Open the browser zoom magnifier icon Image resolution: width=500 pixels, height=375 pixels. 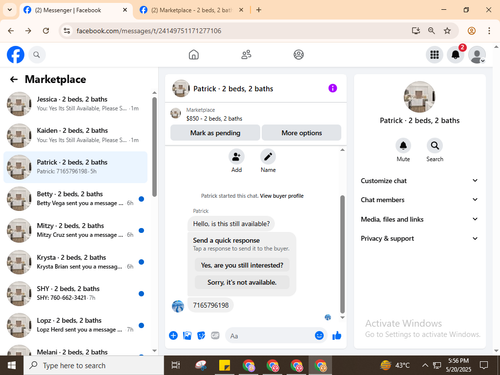(431, 31)
